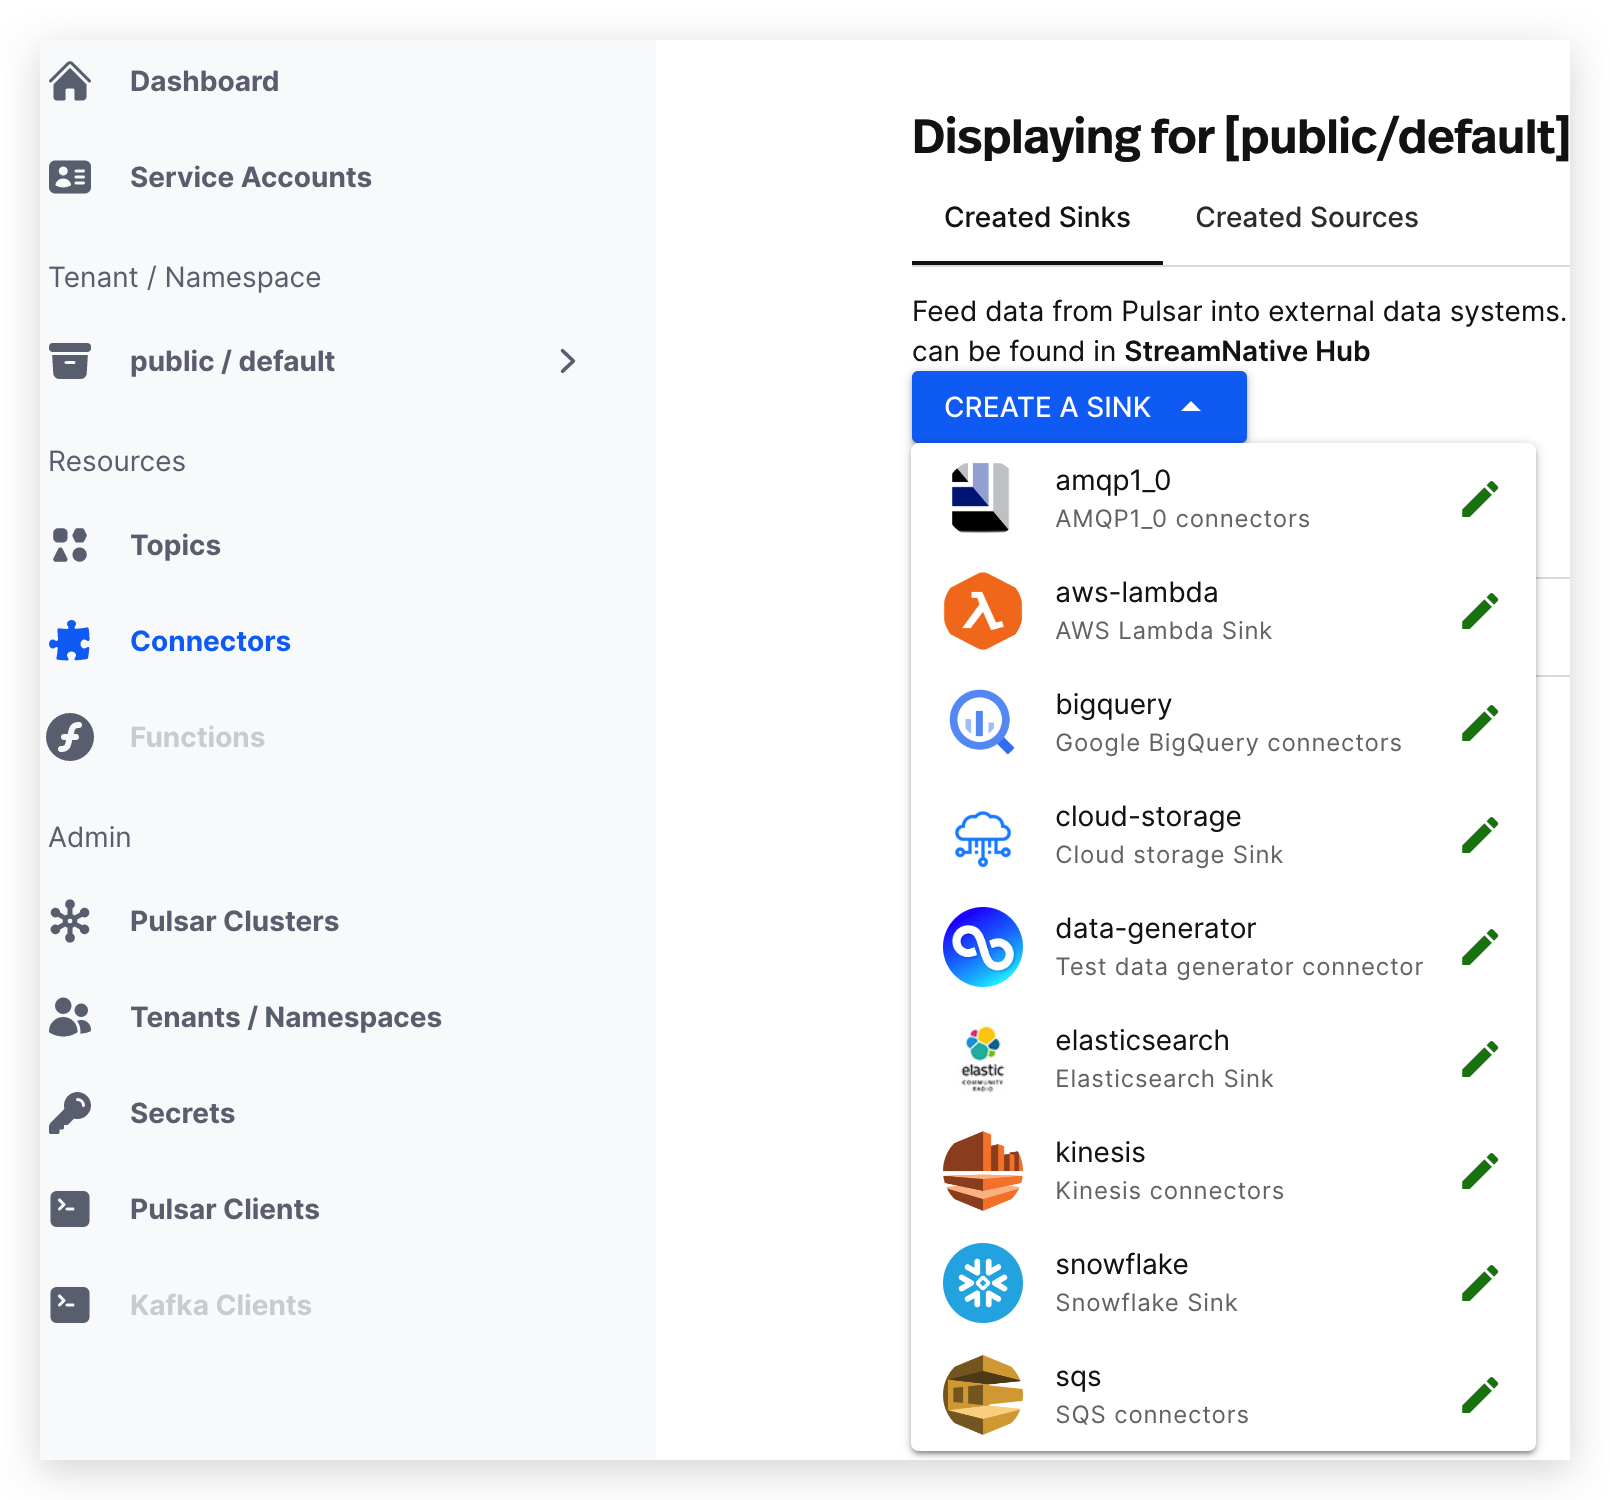
Task: Click the aws-lambda orange lambda logo
Action: point(983,610)
